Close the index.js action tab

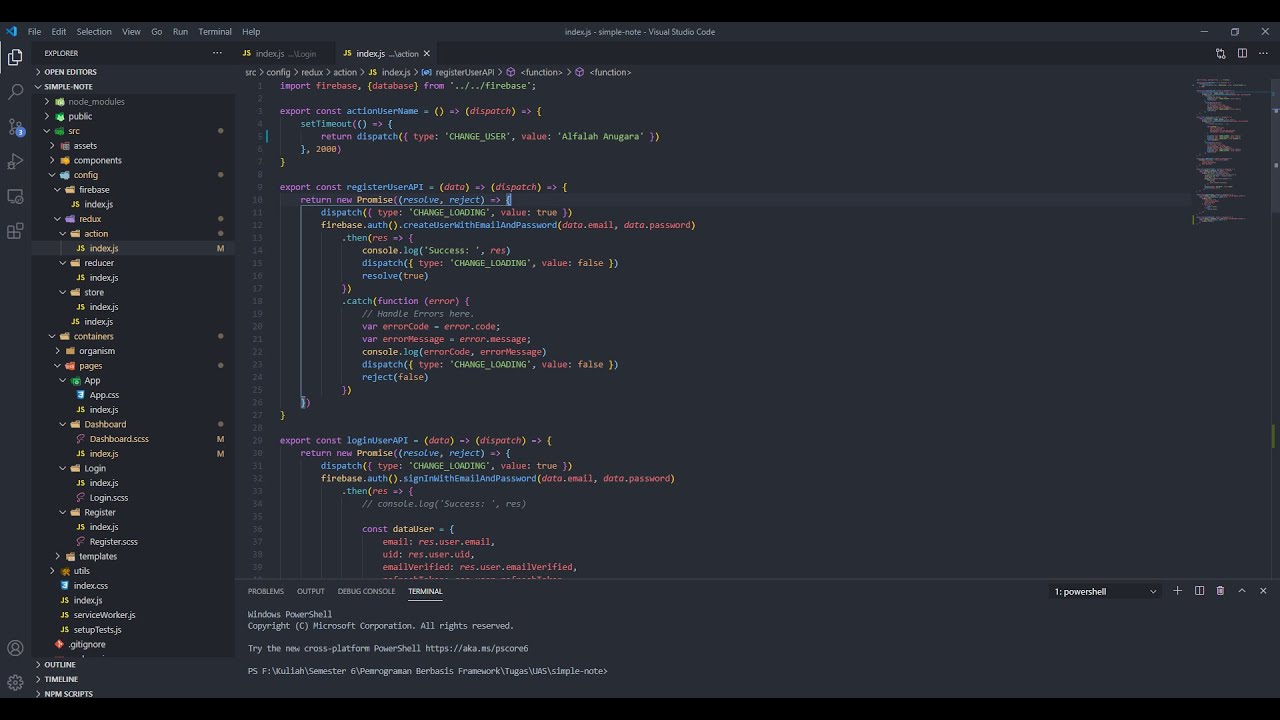click(427, 54)
